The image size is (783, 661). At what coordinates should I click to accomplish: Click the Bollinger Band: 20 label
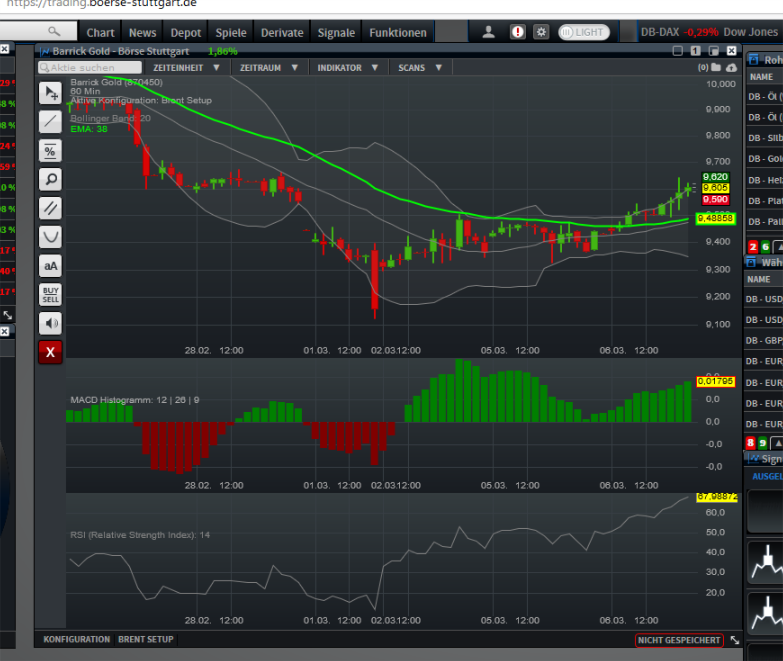point(110,118)
